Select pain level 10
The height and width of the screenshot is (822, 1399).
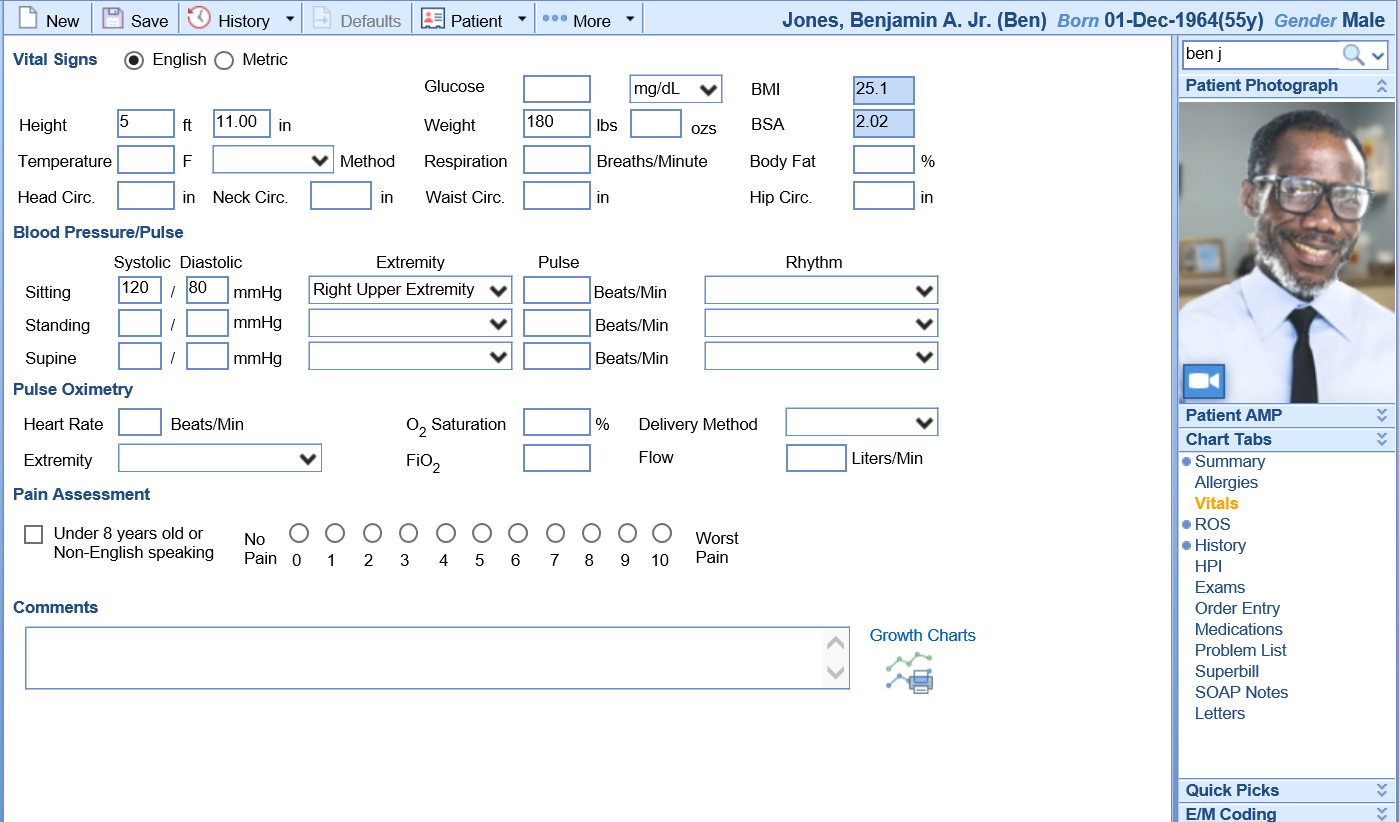[x=662, y=533]
